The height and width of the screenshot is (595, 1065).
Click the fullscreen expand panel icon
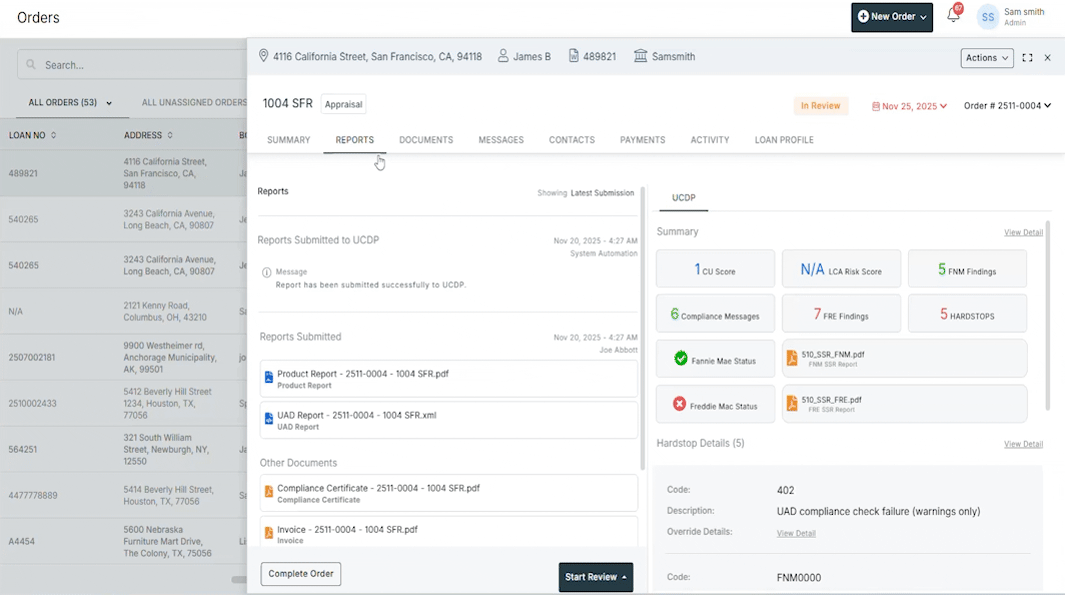(x=1027, y=58)
